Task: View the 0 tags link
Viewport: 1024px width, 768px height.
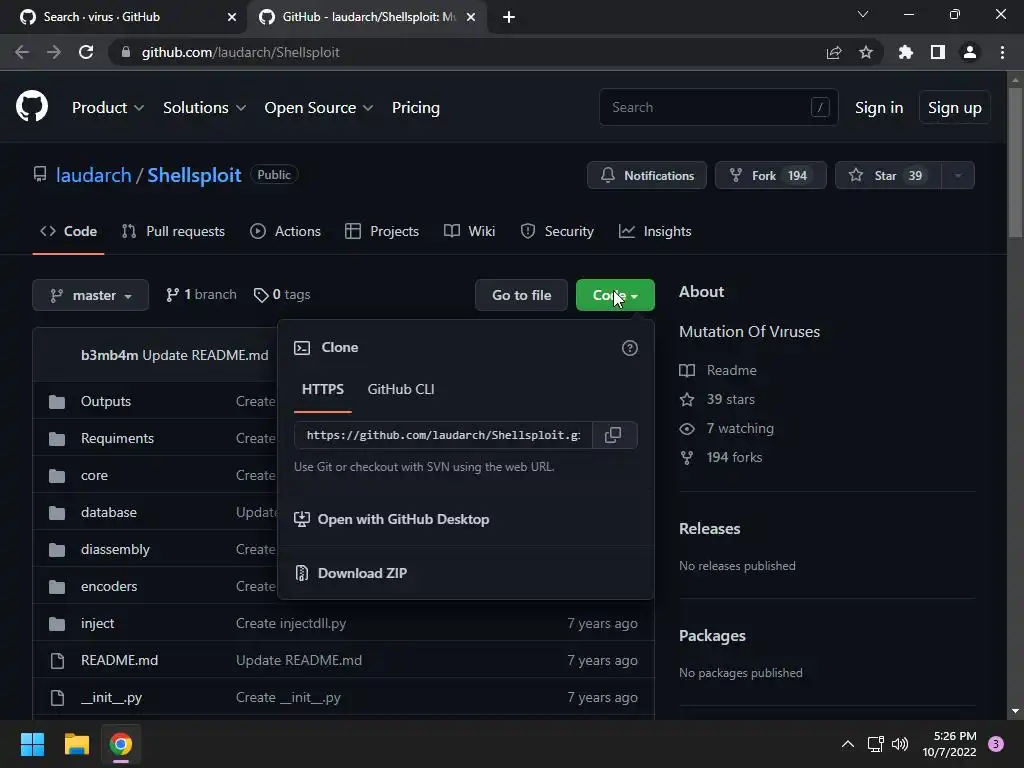Action: (x=282, y=295)
